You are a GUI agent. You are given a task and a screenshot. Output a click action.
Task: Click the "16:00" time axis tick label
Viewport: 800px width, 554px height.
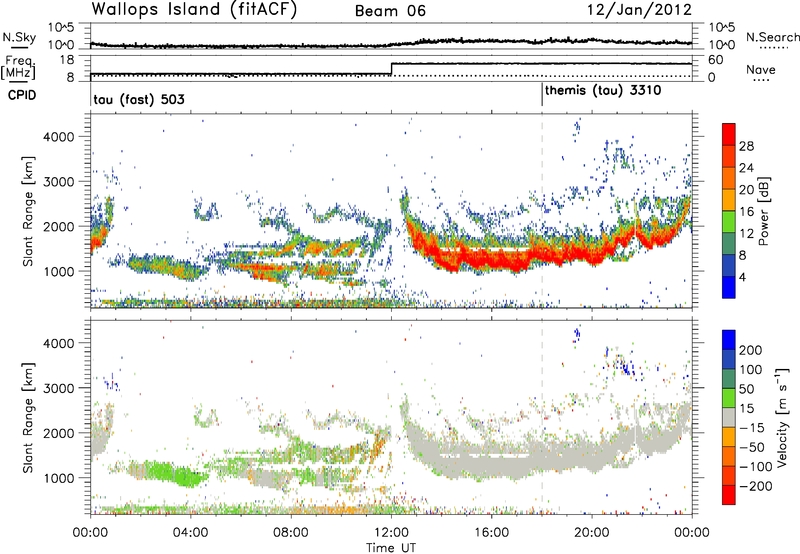tap(491, 533)
